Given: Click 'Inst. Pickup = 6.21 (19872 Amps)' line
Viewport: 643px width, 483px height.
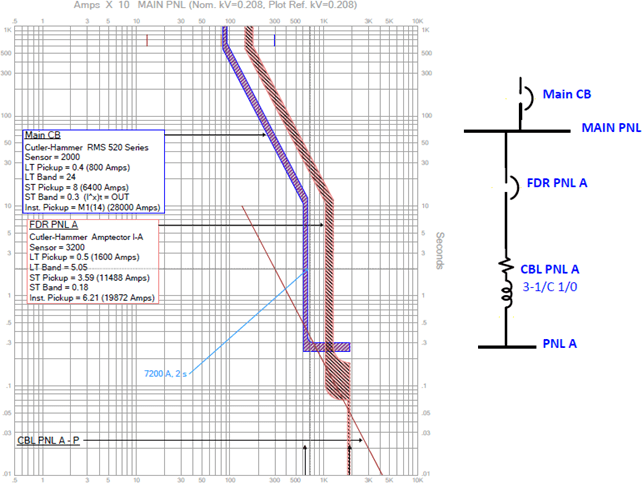Looking at the screenshot, I should tap(92, 298).
